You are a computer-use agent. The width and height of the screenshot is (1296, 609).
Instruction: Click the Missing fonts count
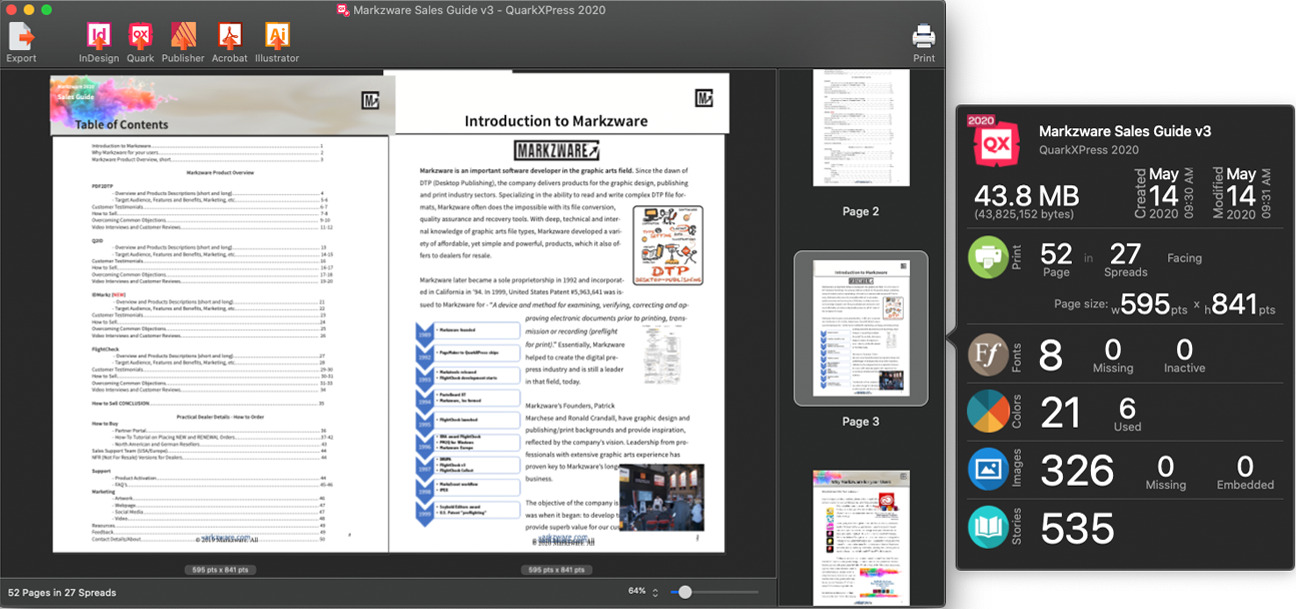click(1113, 356)
